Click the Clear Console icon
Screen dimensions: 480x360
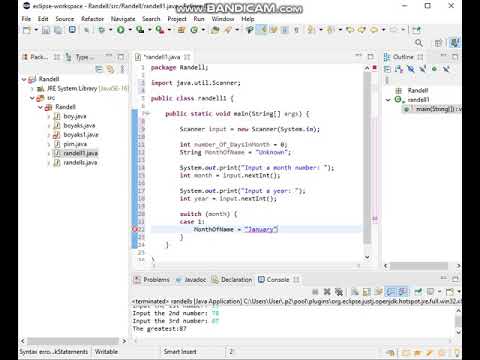[355, 292]
